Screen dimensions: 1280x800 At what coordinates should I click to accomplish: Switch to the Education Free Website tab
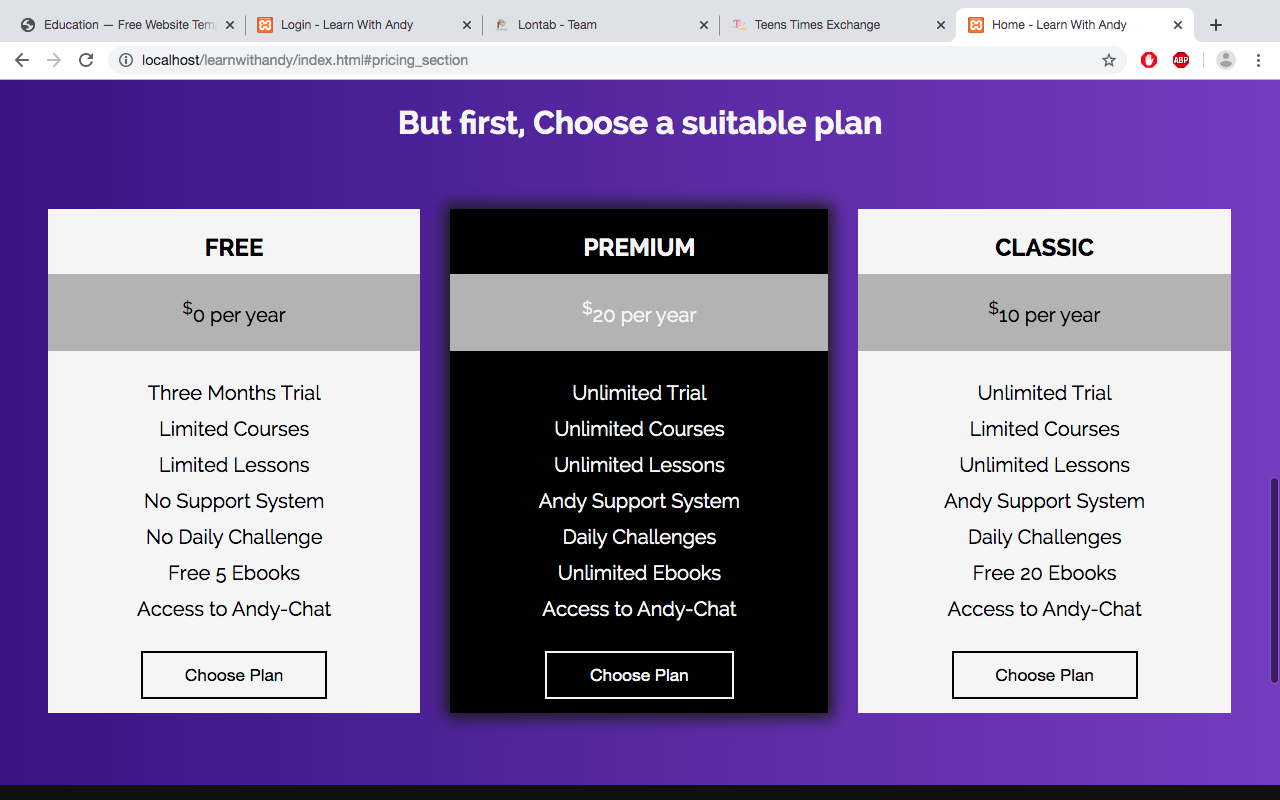[119, 25]
